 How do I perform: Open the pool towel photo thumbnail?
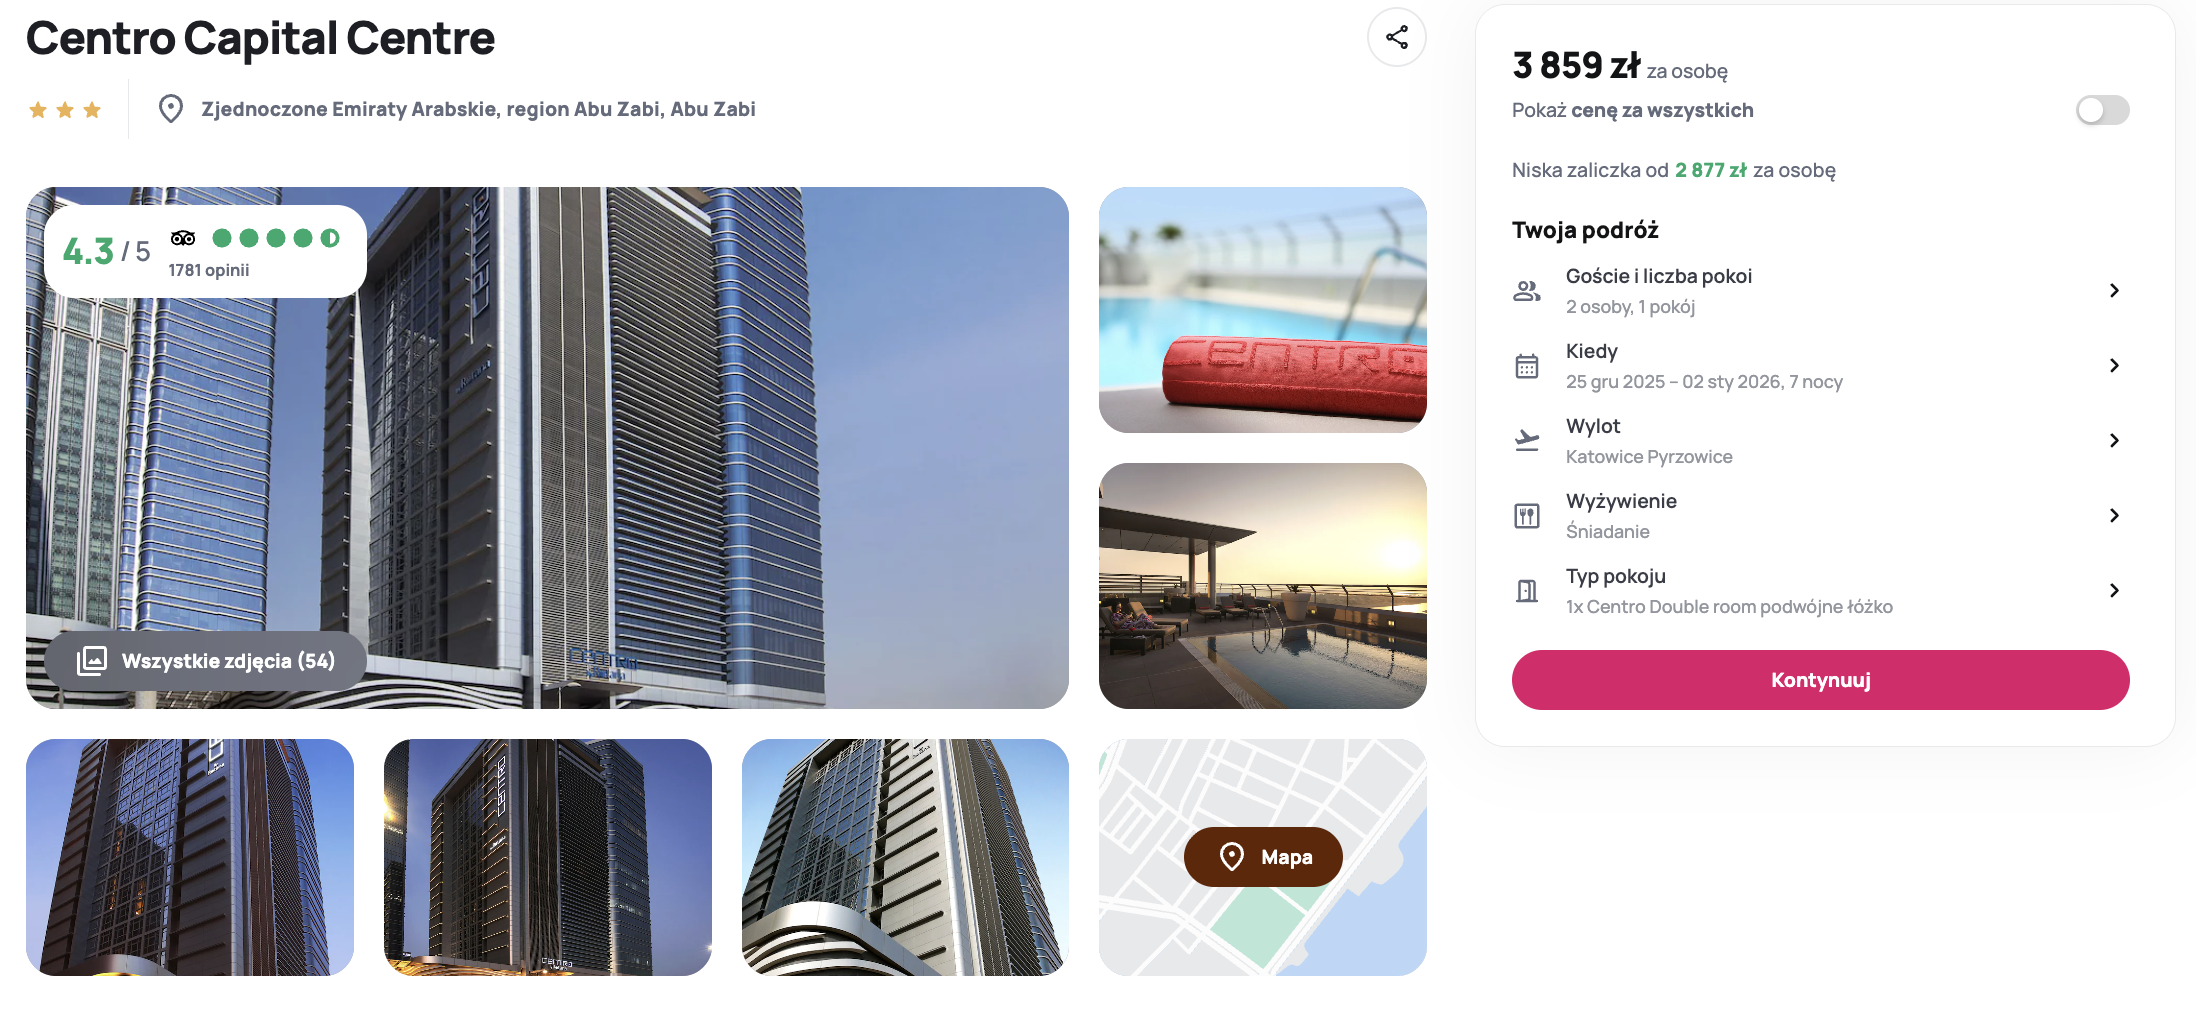coord(1263,310)
